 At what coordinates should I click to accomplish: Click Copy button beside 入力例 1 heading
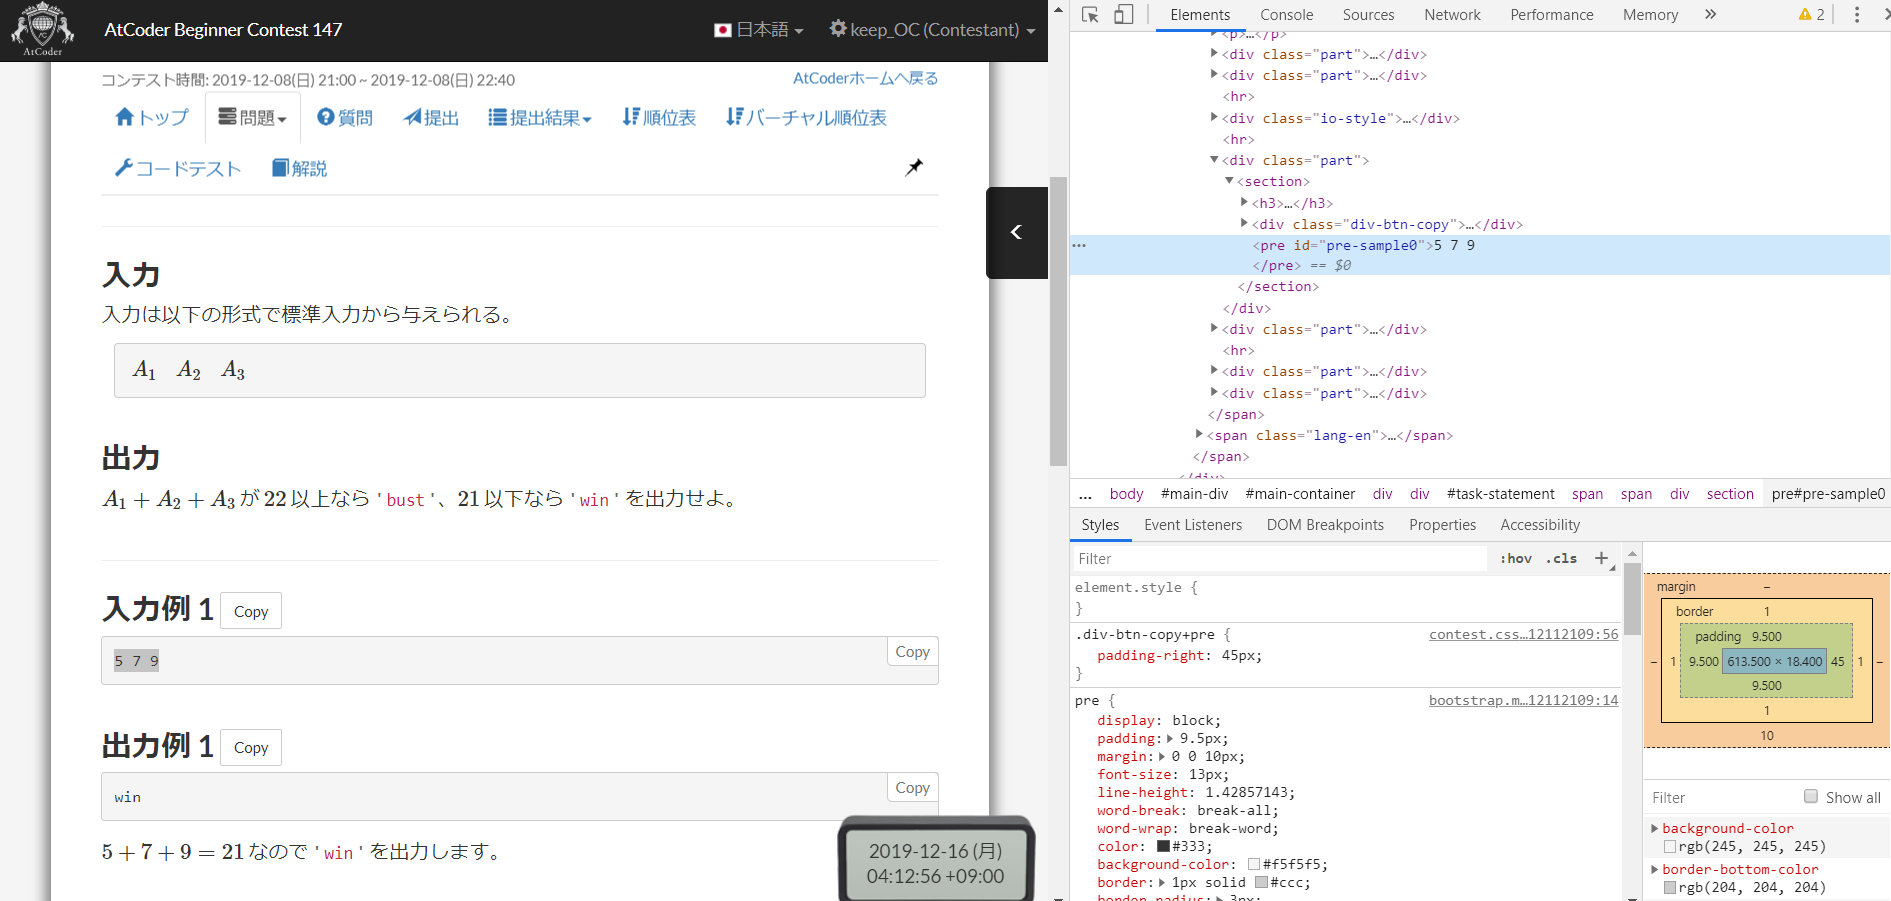251,611
